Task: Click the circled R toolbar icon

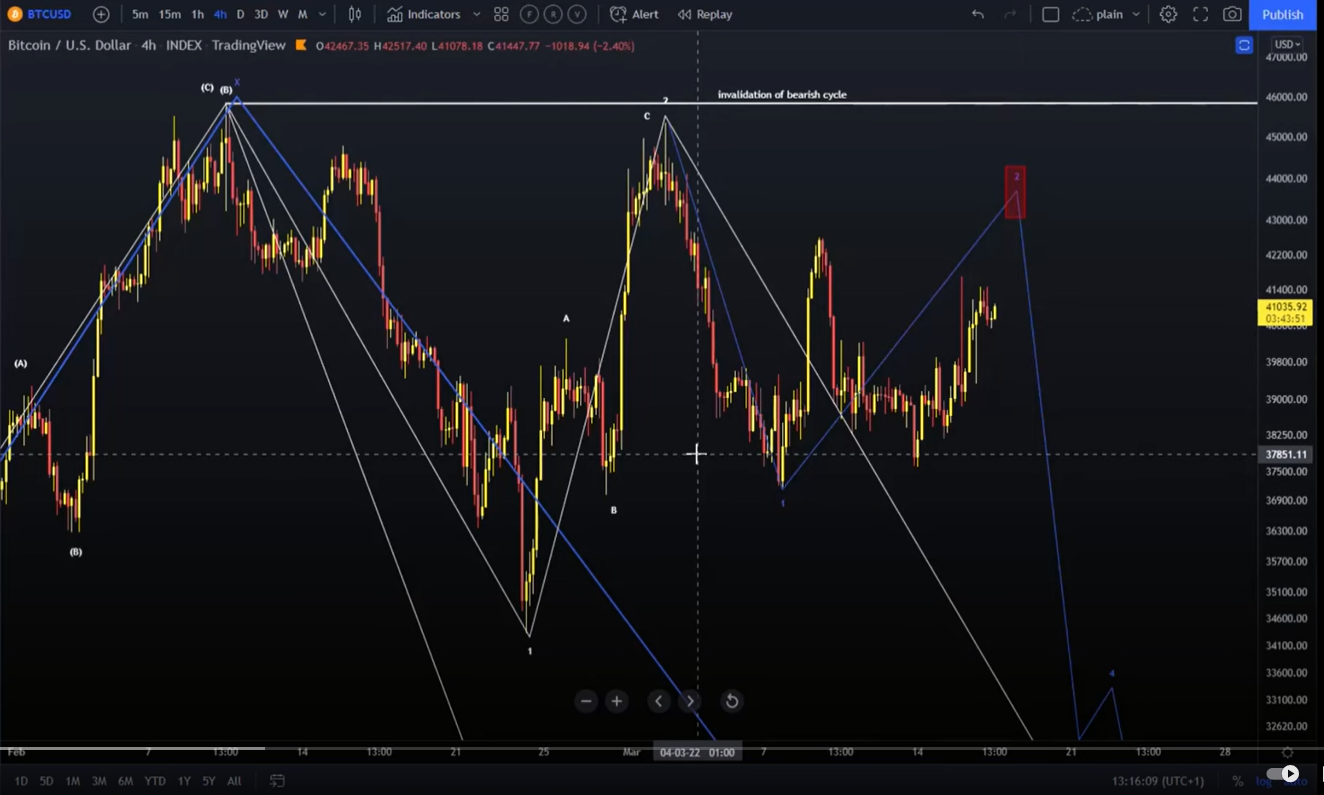Action: (553, 14)
